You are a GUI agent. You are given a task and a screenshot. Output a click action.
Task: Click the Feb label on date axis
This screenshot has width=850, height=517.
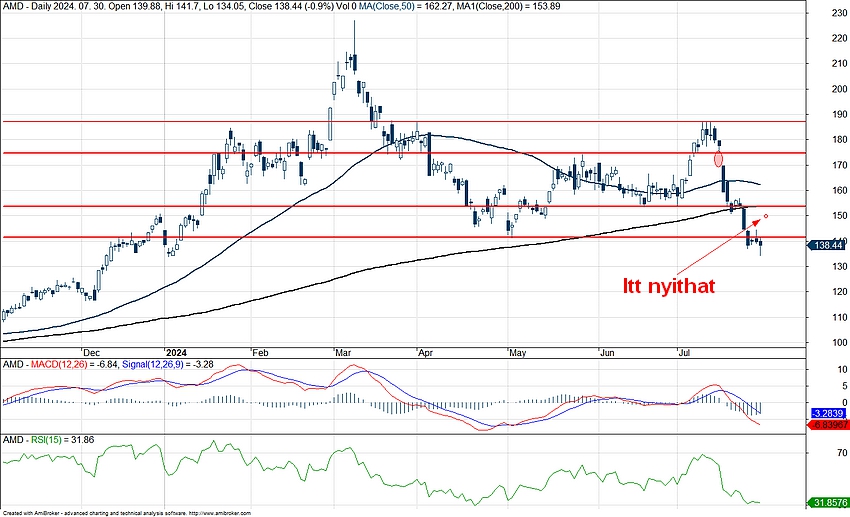260,353
